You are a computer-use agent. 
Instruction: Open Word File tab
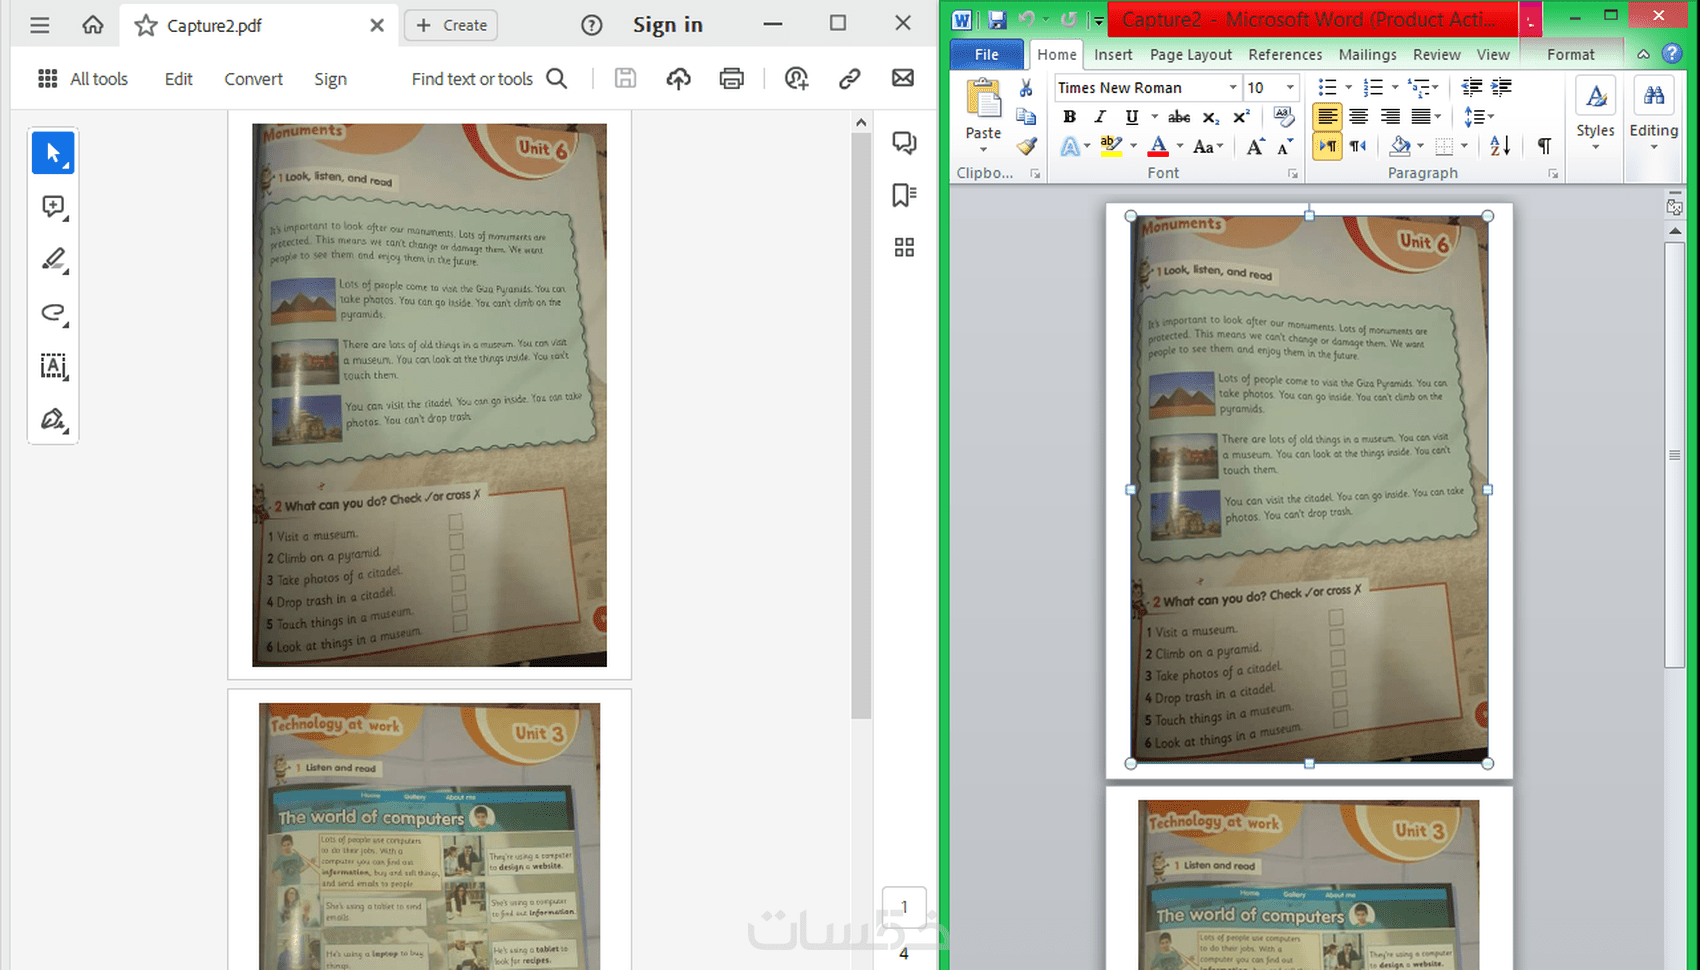pyautogui.click(x=986, y=54)
